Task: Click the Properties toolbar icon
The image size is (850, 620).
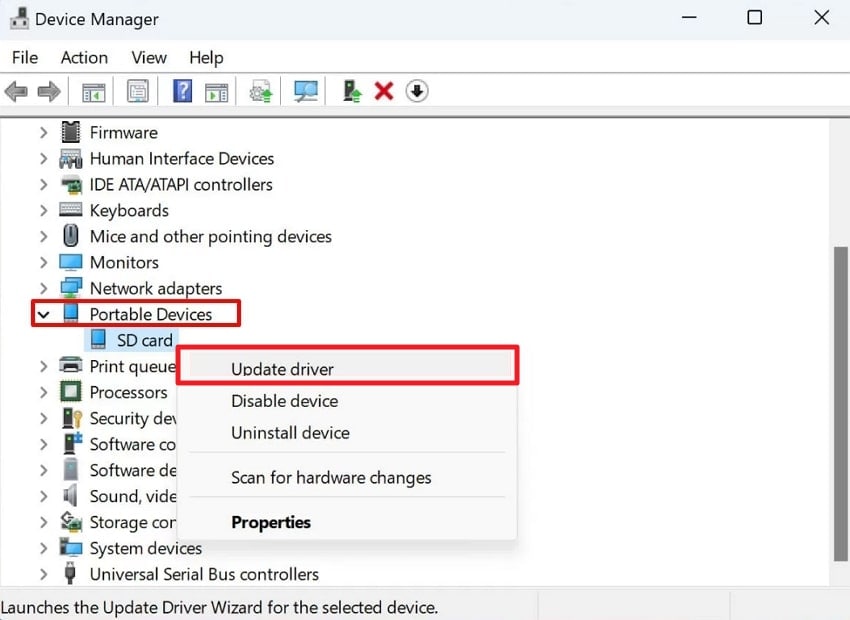Action: [x=137, y=91]
